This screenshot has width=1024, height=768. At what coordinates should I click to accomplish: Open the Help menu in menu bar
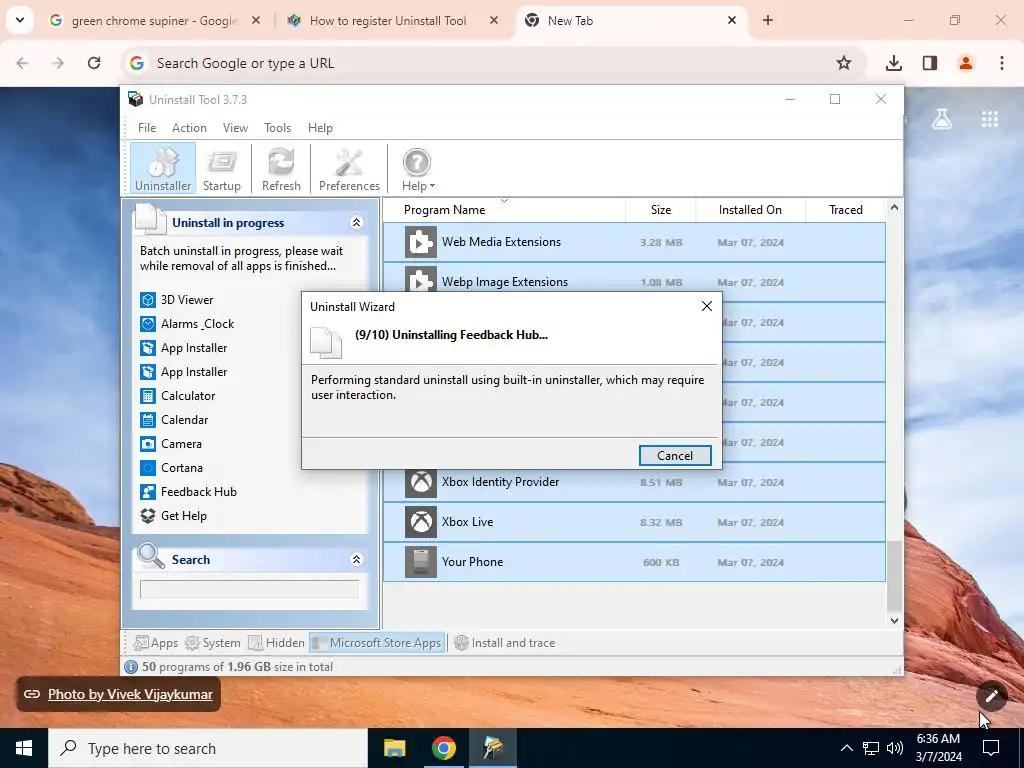[x=320, y=128]
